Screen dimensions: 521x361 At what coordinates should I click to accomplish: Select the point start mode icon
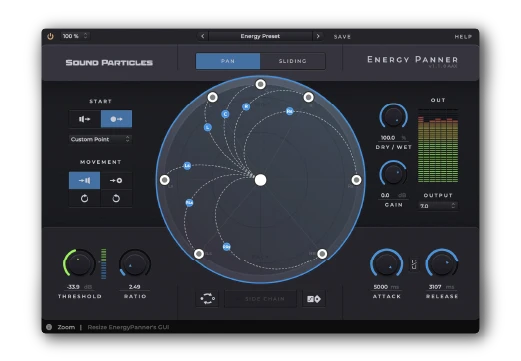116,119
